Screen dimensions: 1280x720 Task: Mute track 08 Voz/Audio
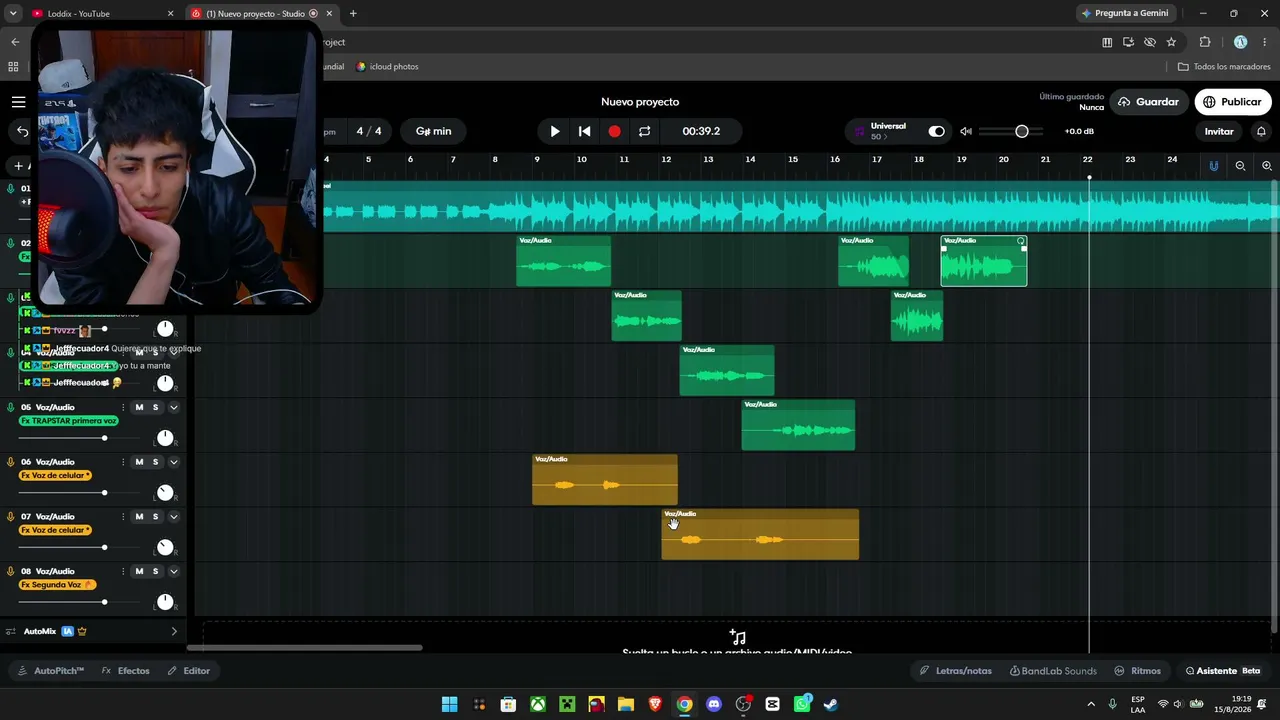[x=139, y=571]
